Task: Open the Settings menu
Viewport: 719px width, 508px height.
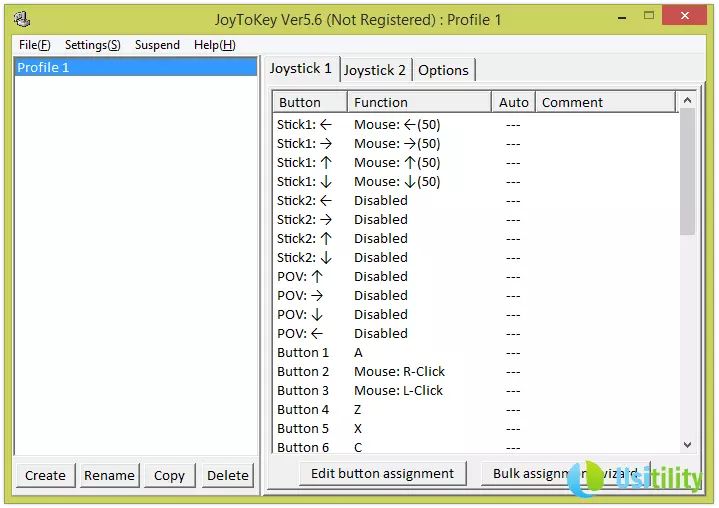Action: [x=93, y=45]
